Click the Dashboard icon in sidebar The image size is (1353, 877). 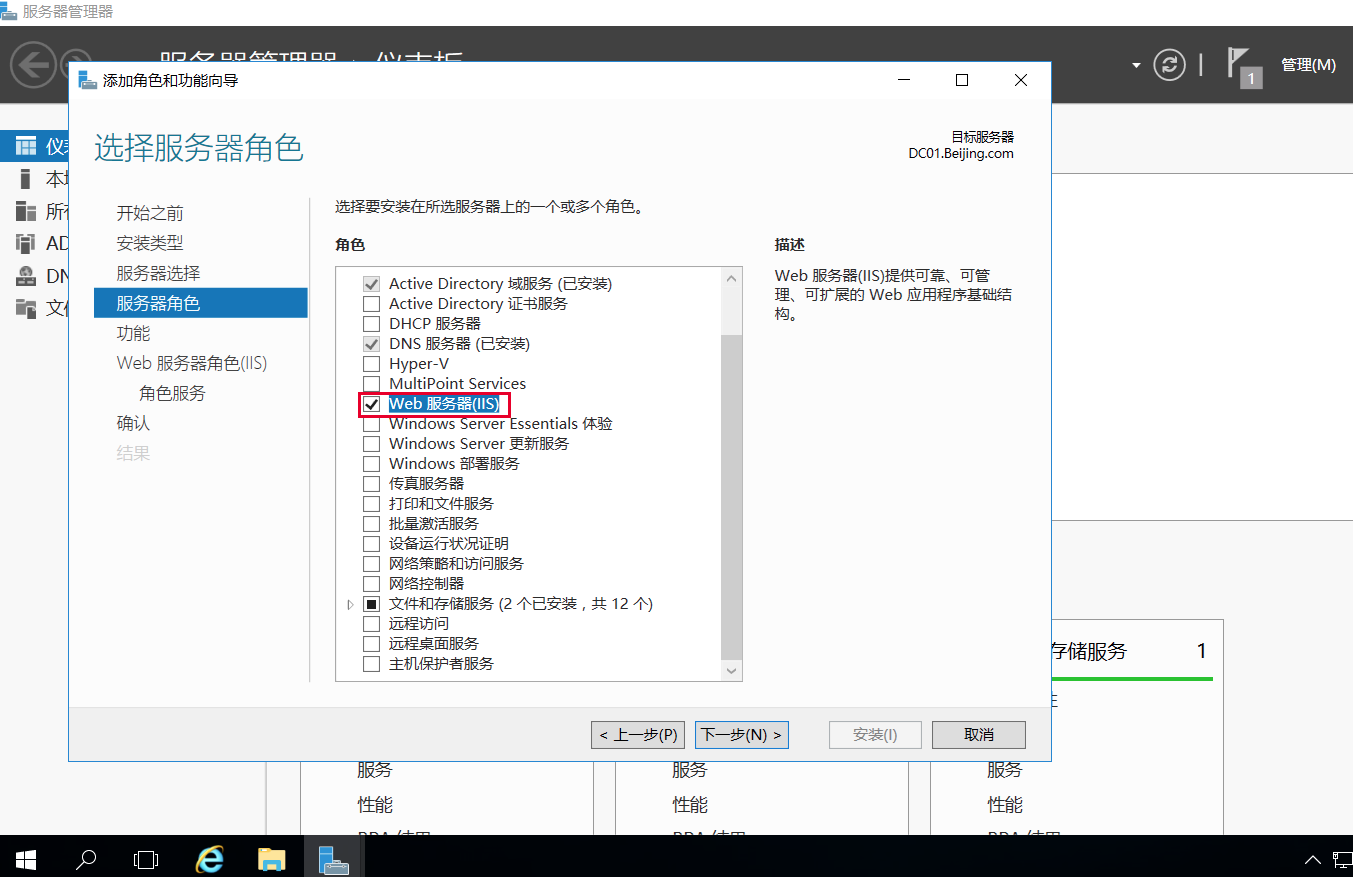26,147
